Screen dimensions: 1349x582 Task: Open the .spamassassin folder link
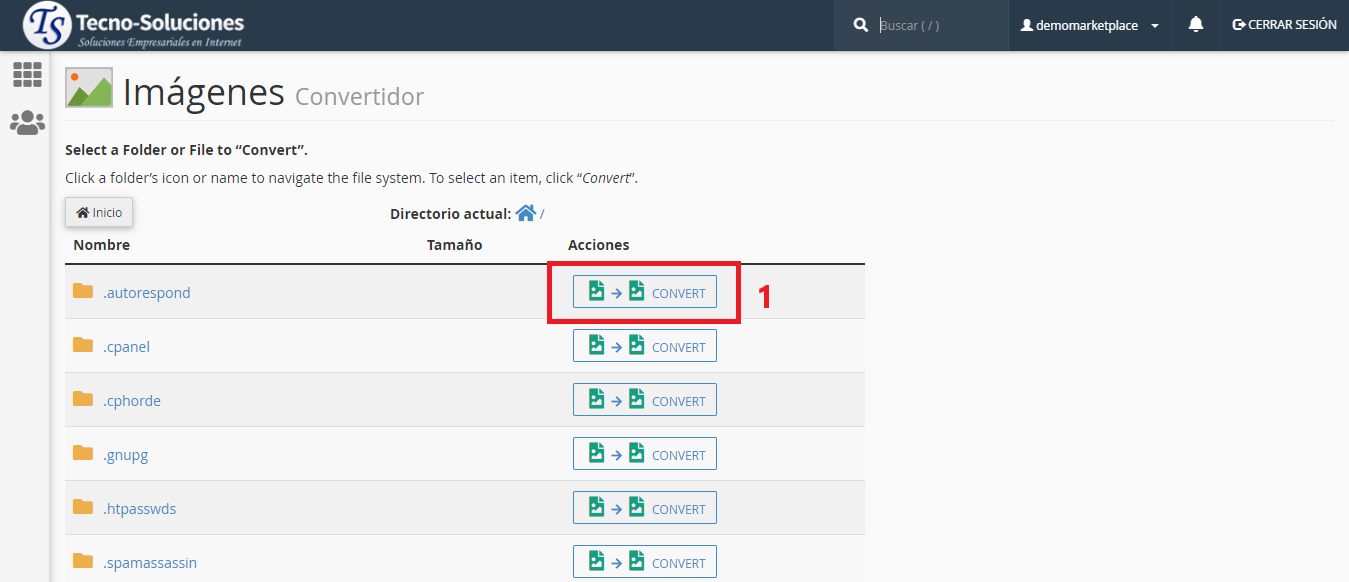tap(149, 563)
